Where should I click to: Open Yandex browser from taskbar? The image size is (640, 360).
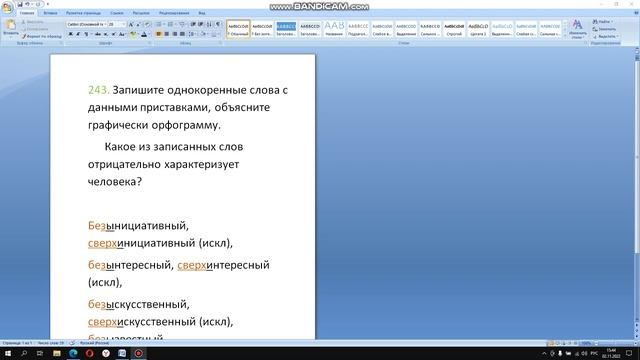[106, 353]
